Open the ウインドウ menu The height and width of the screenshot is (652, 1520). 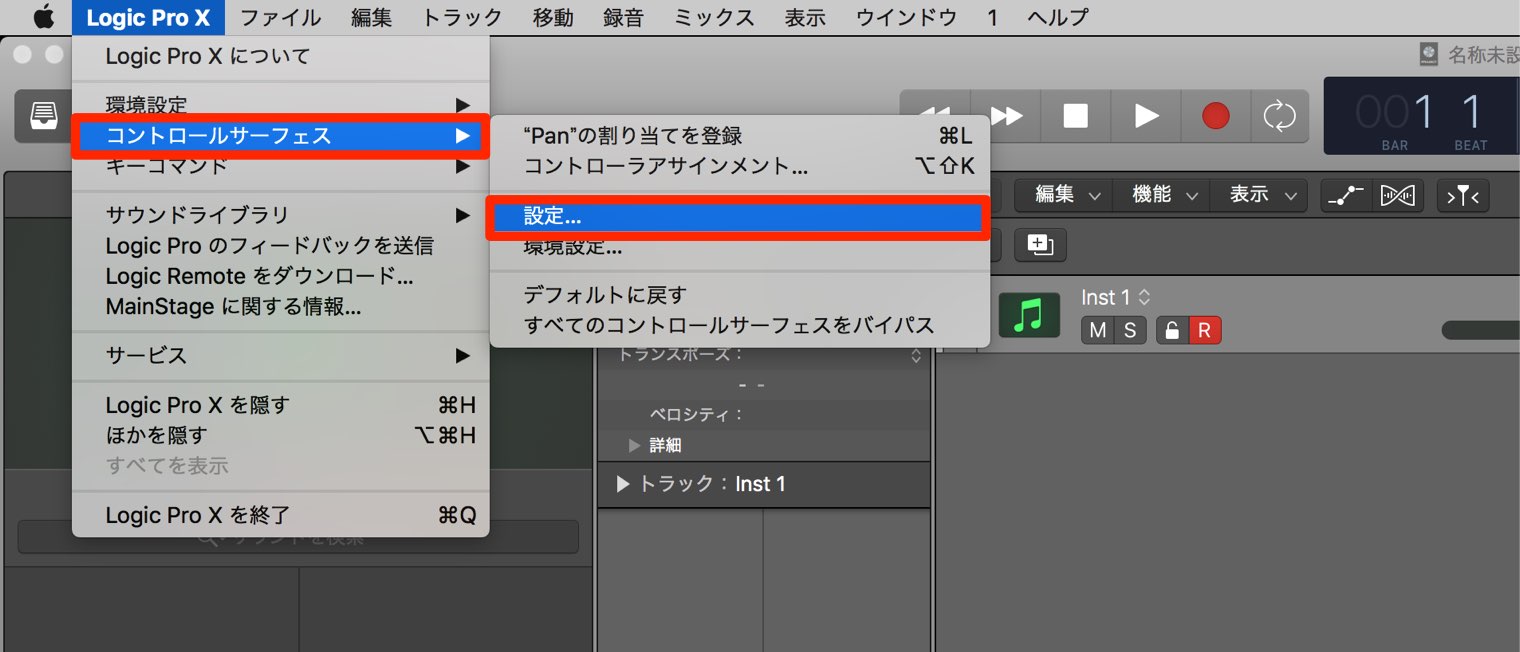[906, 17]
